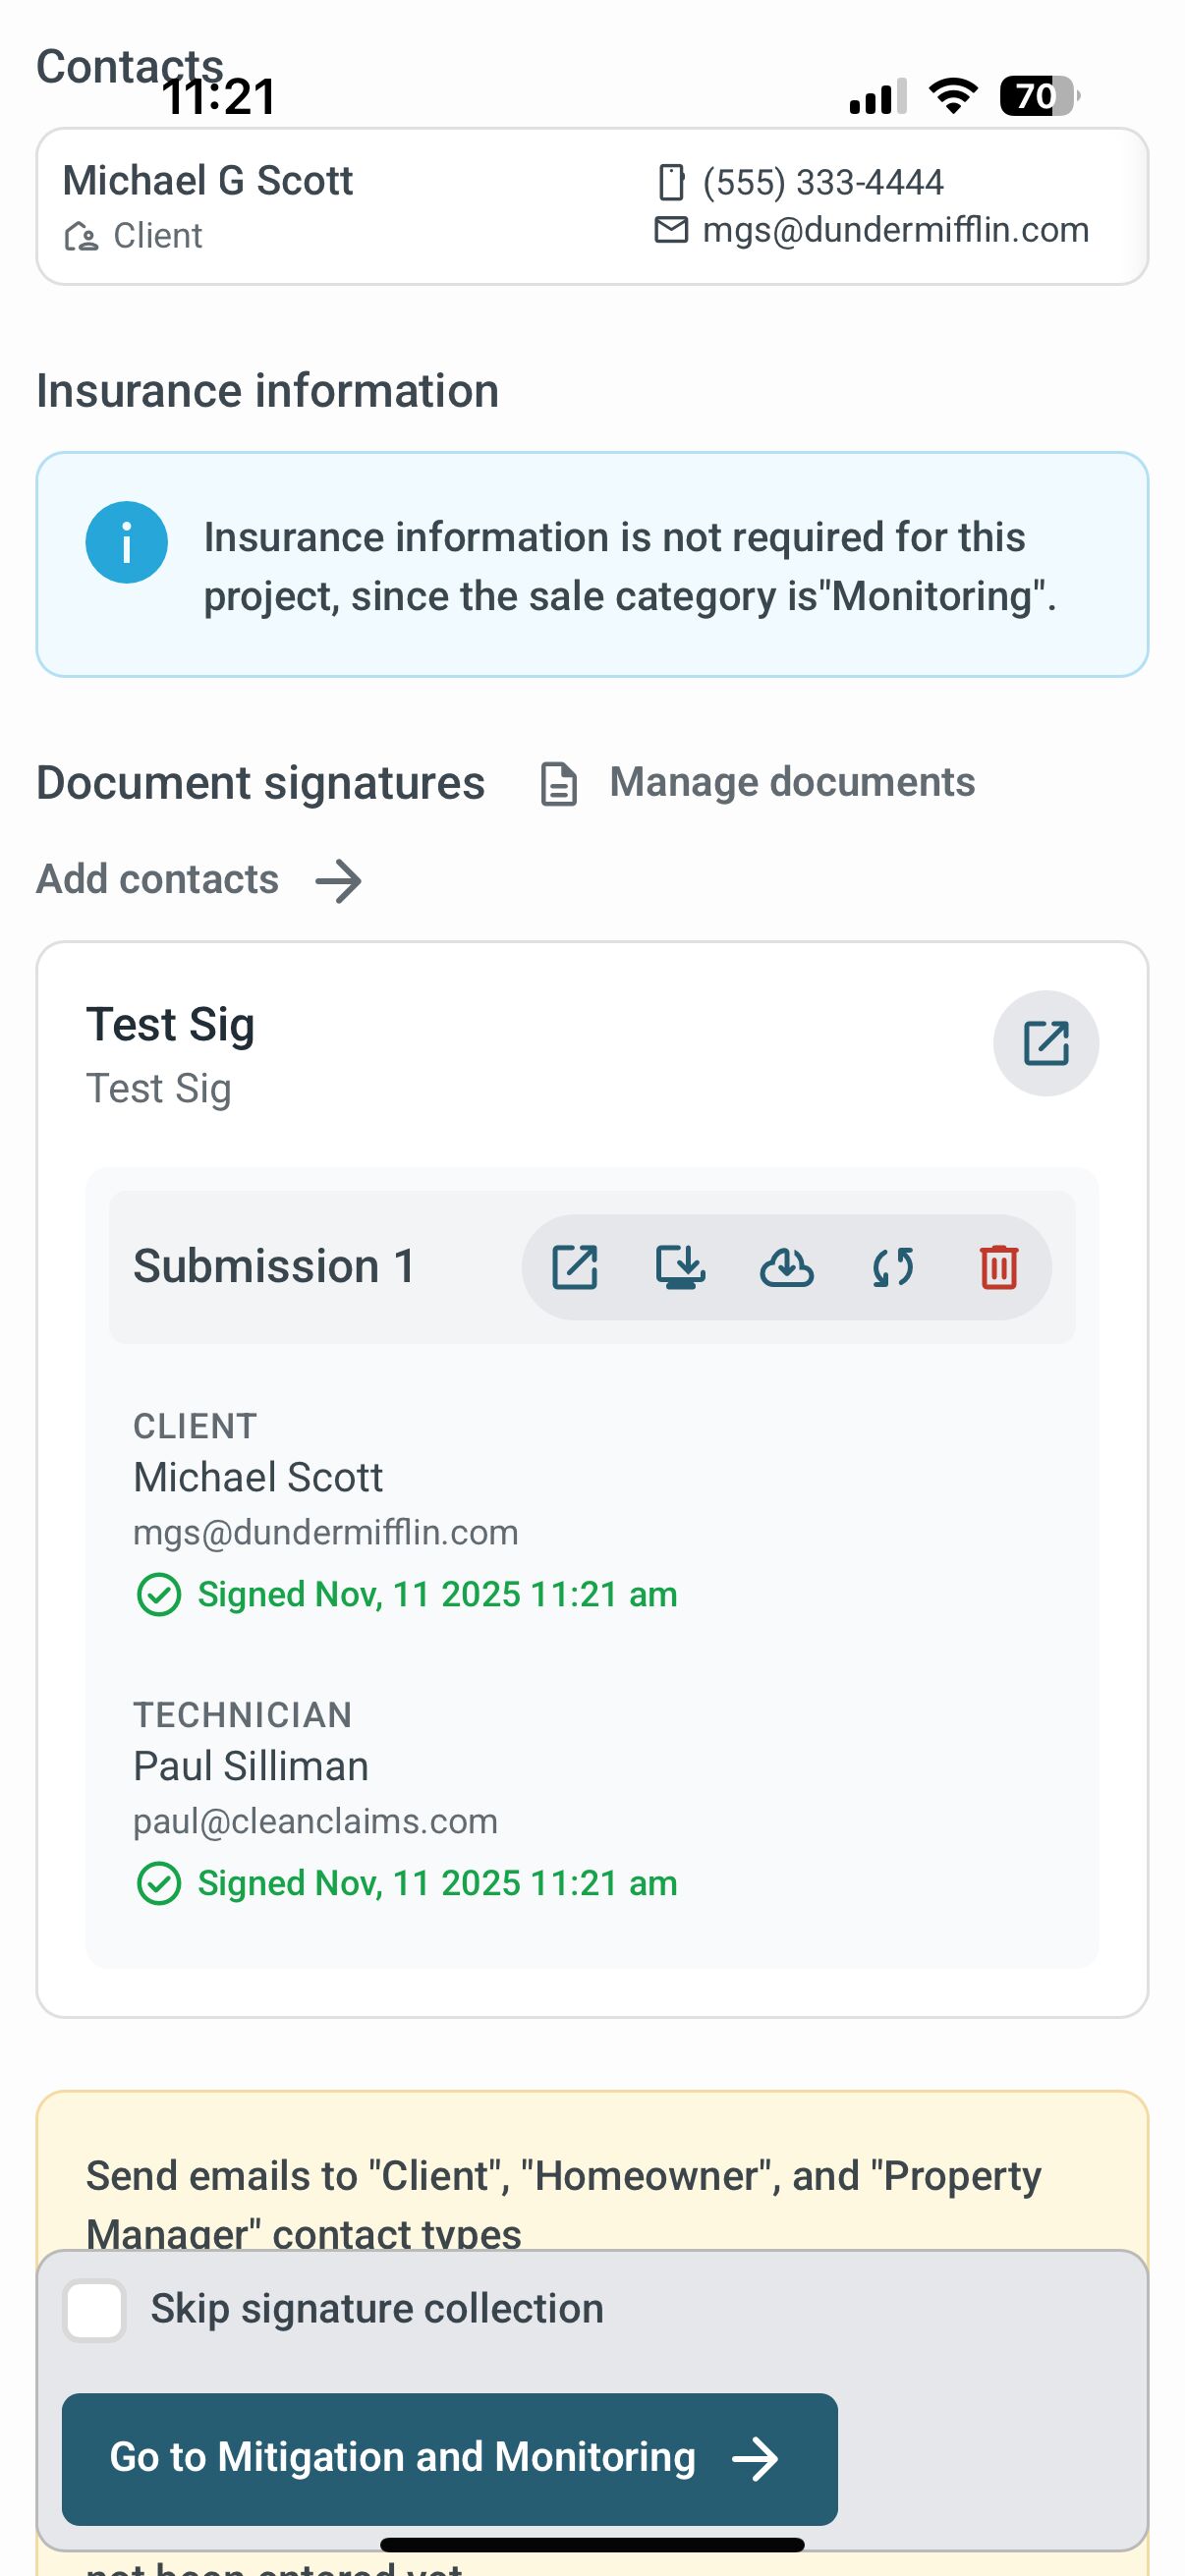Tap the Test Sig document title
Screen dimensions: 1185x2576
(x=171, y=1024)
